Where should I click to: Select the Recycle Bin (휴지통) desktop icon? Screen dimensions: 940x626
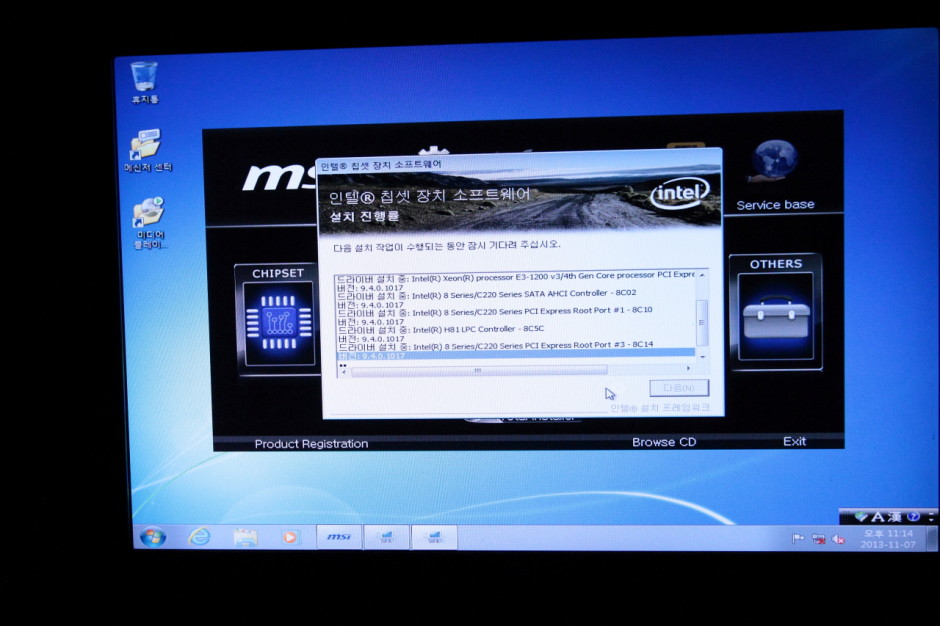pos(144,82)
